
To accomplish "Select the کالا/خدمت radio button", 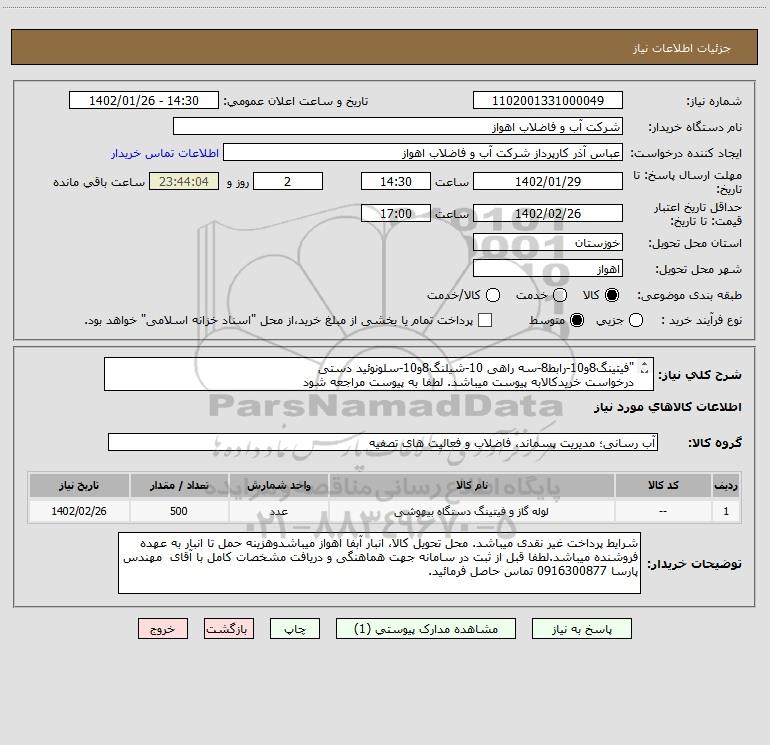I will click(493, 295).
